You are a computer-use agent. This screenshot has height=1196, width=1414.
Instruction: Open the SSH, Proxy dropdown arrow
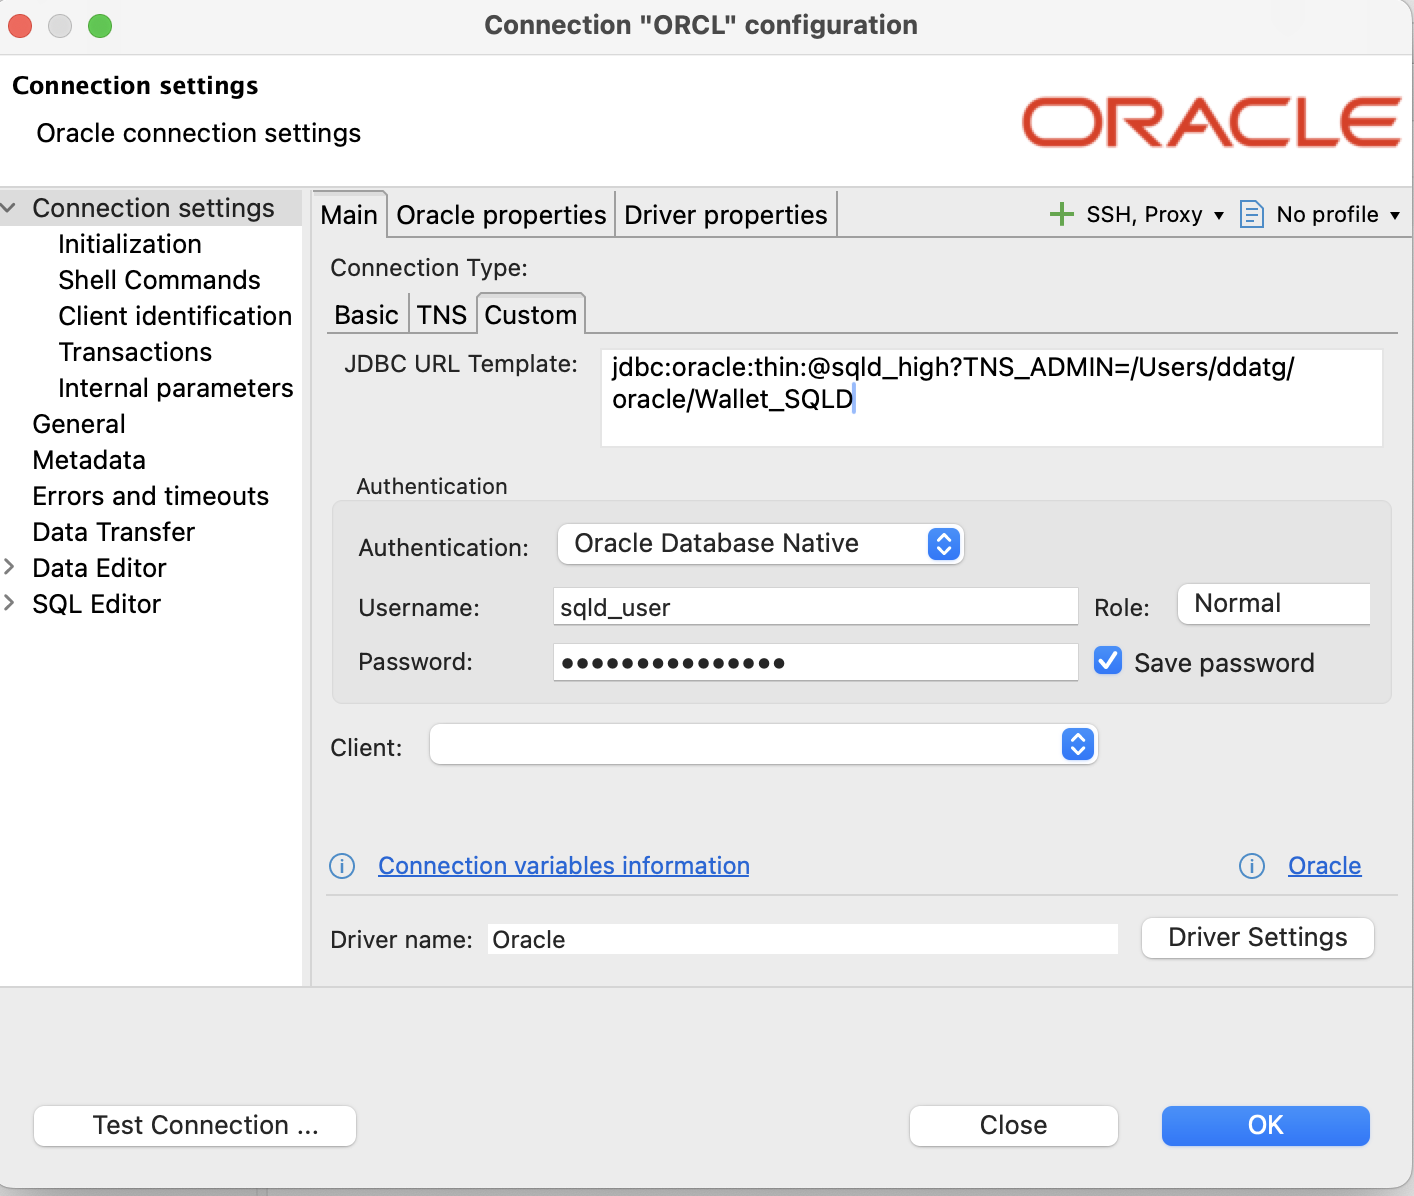point(1219,215)
